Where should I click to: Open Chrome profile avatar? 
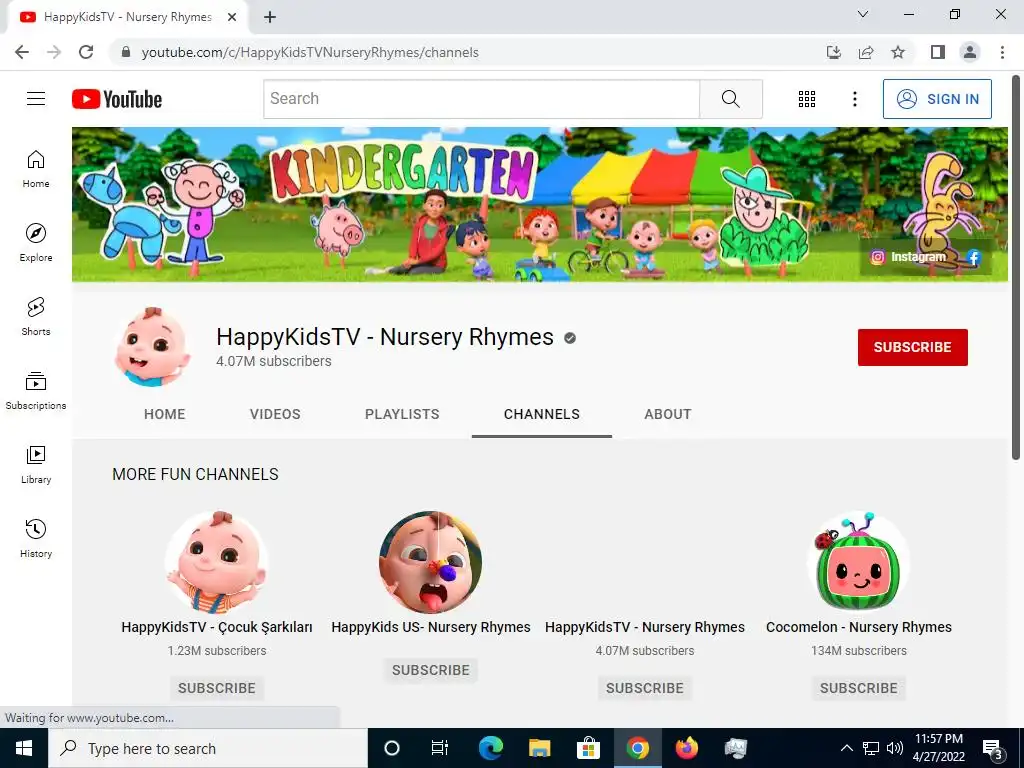[970, 52]
